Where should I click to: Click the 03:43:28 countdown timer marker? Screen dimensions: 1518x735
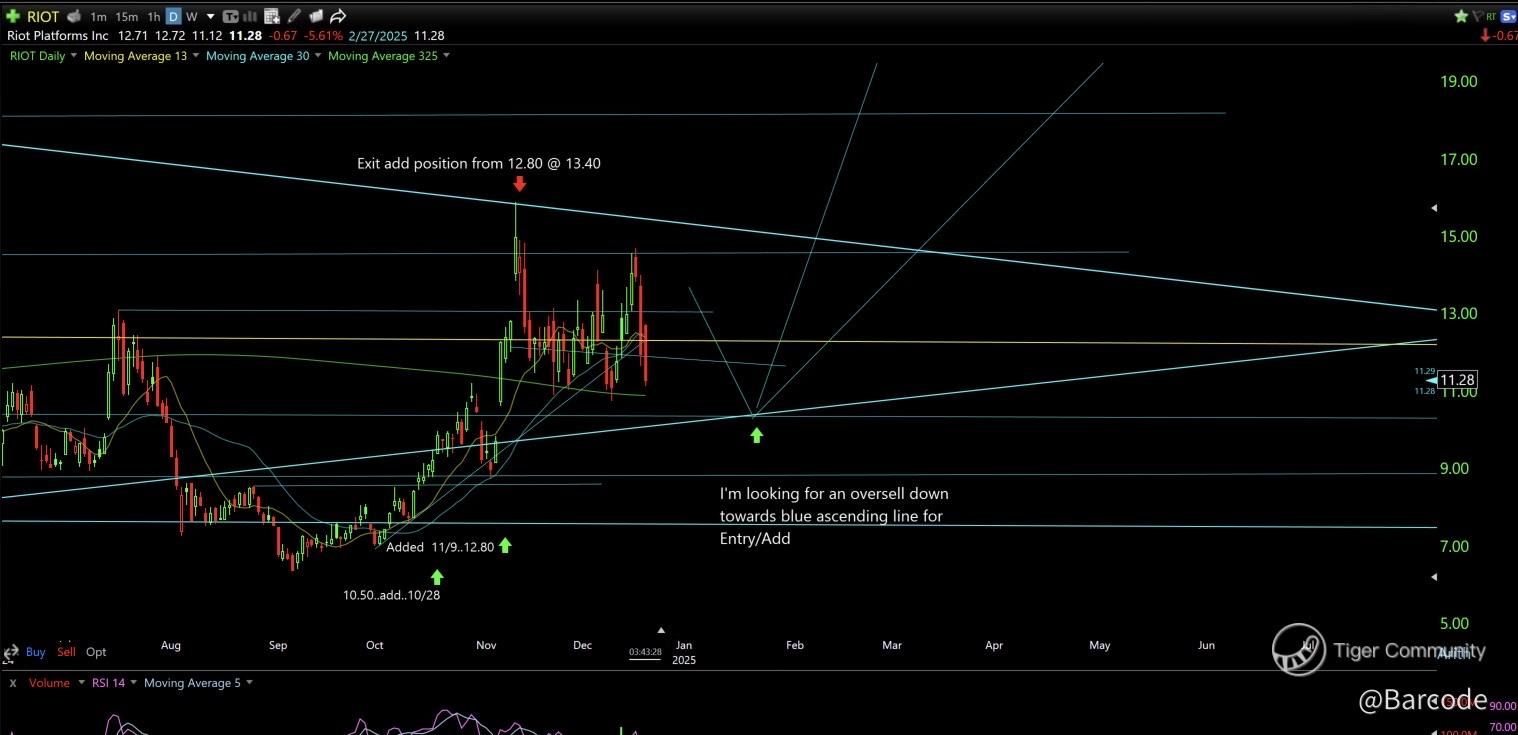click(645, 652)
